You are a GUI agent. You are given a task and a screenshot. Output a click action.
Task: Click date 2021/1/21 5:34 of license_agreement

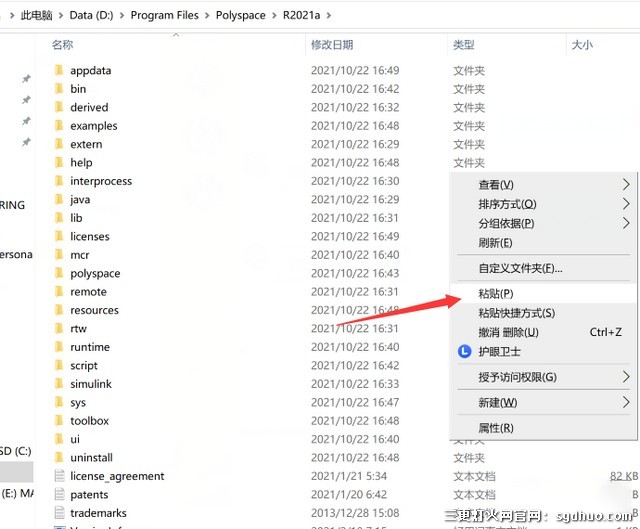coord(349,476)
